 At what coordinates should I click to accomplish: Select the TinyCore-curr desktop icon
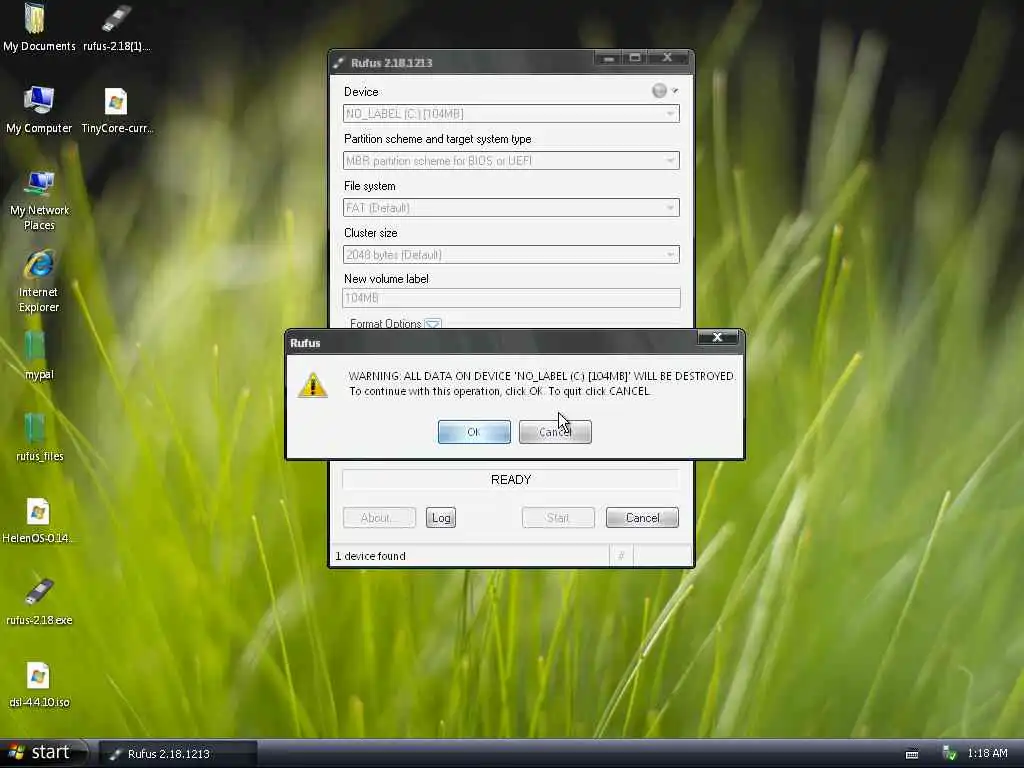(117, 110)
